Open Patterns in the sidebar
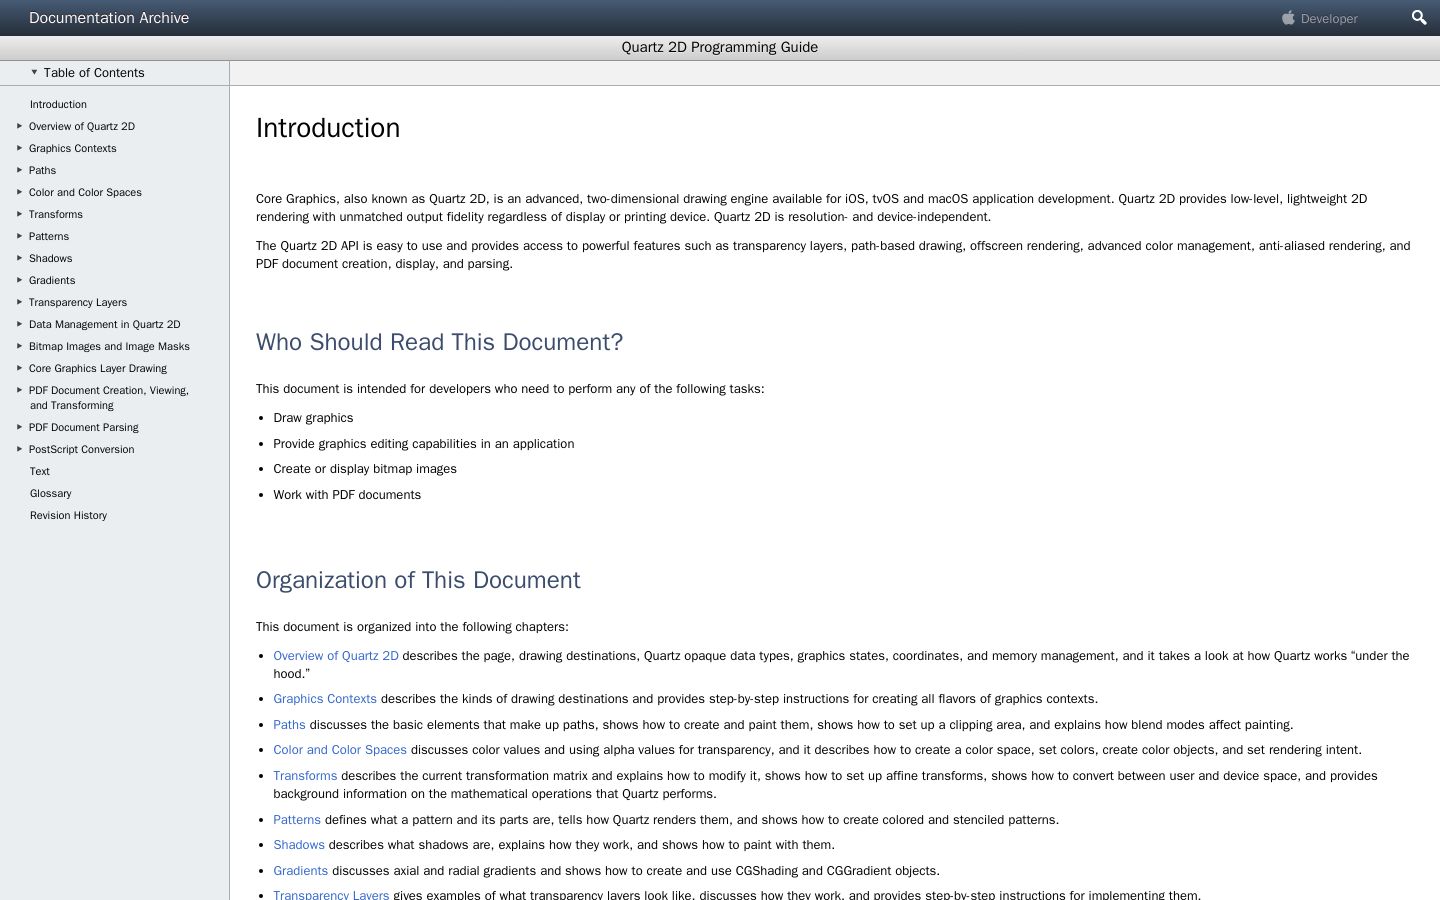Screen dimensions: 1440x900 [49, 236]
